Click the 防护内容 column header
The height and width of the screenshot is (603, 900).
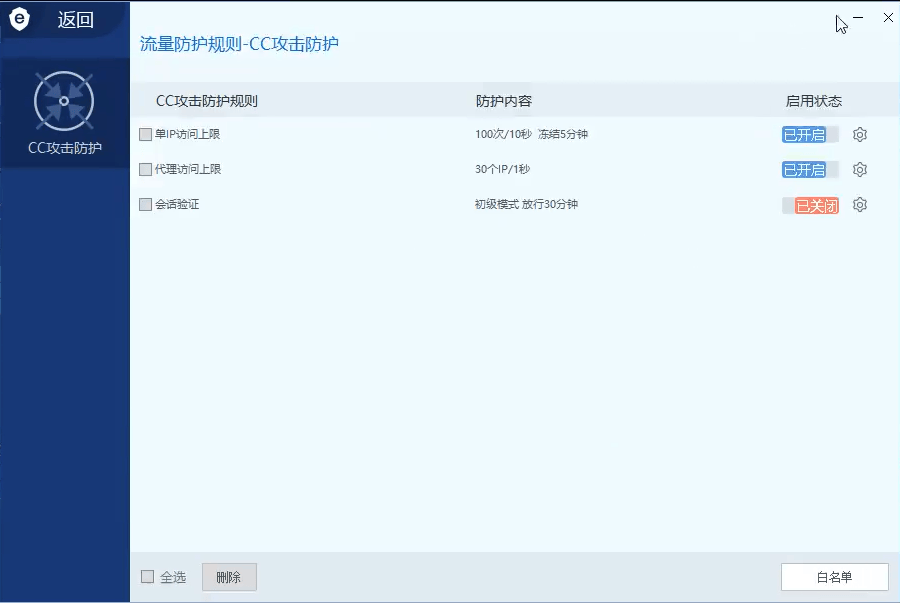tap(503, 101)
